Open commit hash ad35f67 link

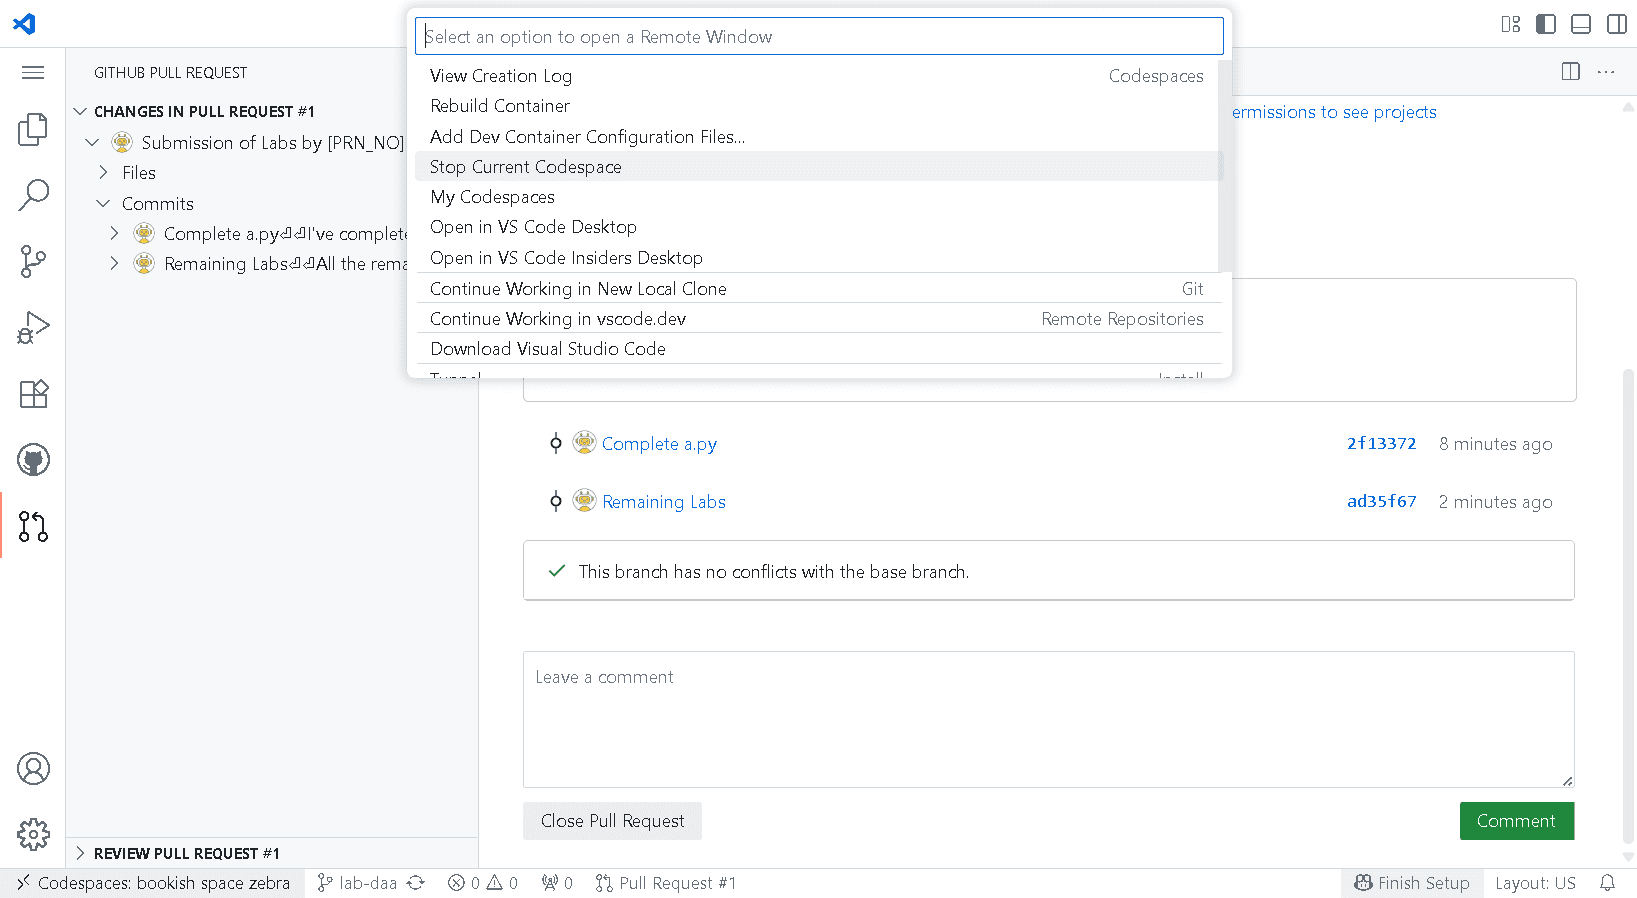[1381, 501]
